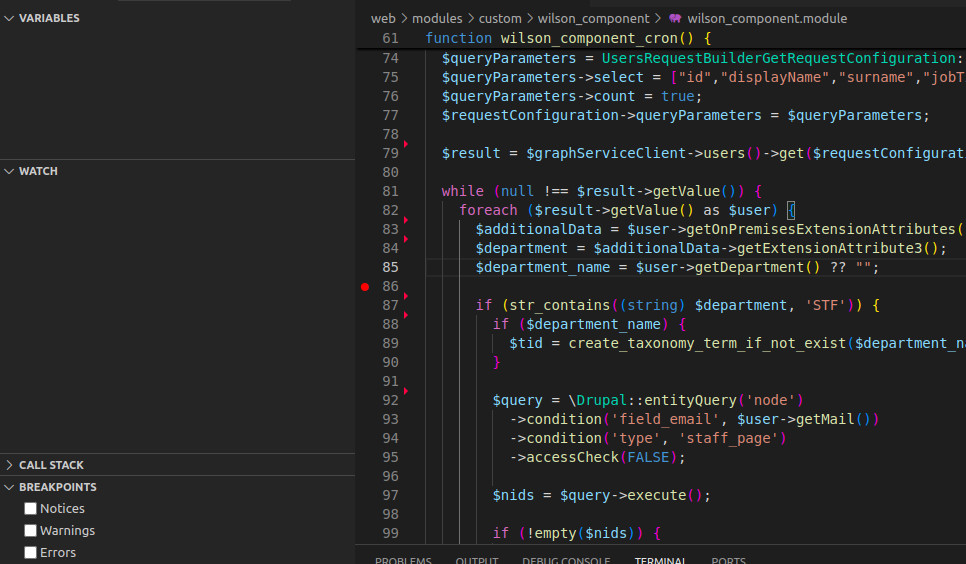This screenshot has height=564, width=966.
Task: Open the OUTPUT panel tab
Action: click(477, 560)
